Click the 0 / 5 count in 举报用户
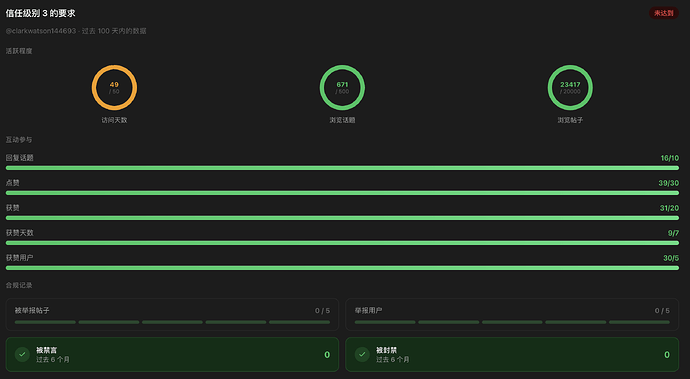 tap(662, 310)
